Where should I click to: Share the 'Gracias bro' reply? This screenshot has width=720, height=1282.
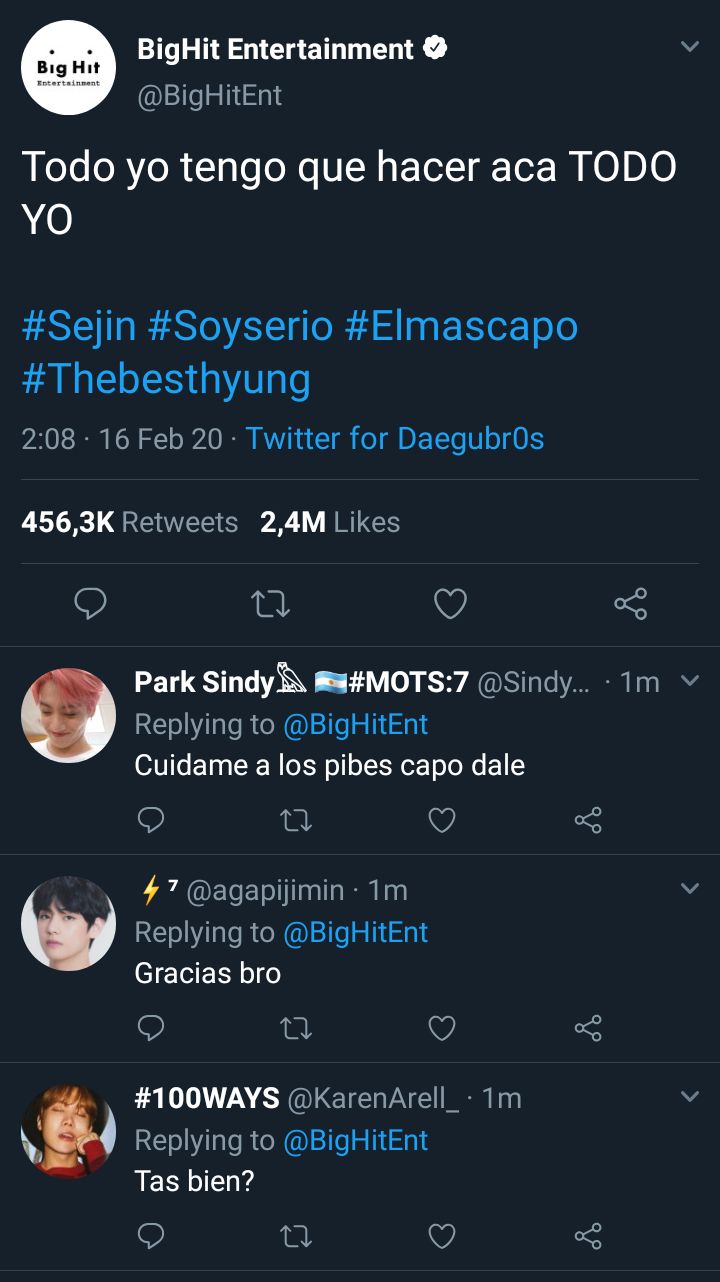(588, 1028)
